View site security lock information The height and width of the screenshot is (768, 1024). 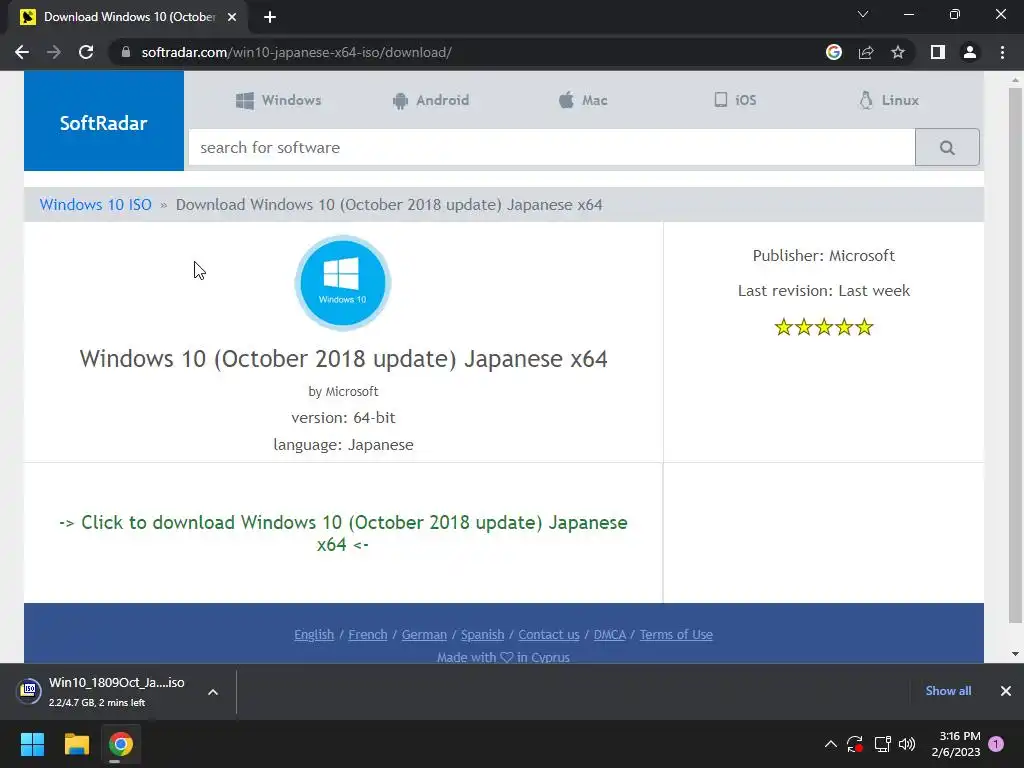(x=126, y=52)
